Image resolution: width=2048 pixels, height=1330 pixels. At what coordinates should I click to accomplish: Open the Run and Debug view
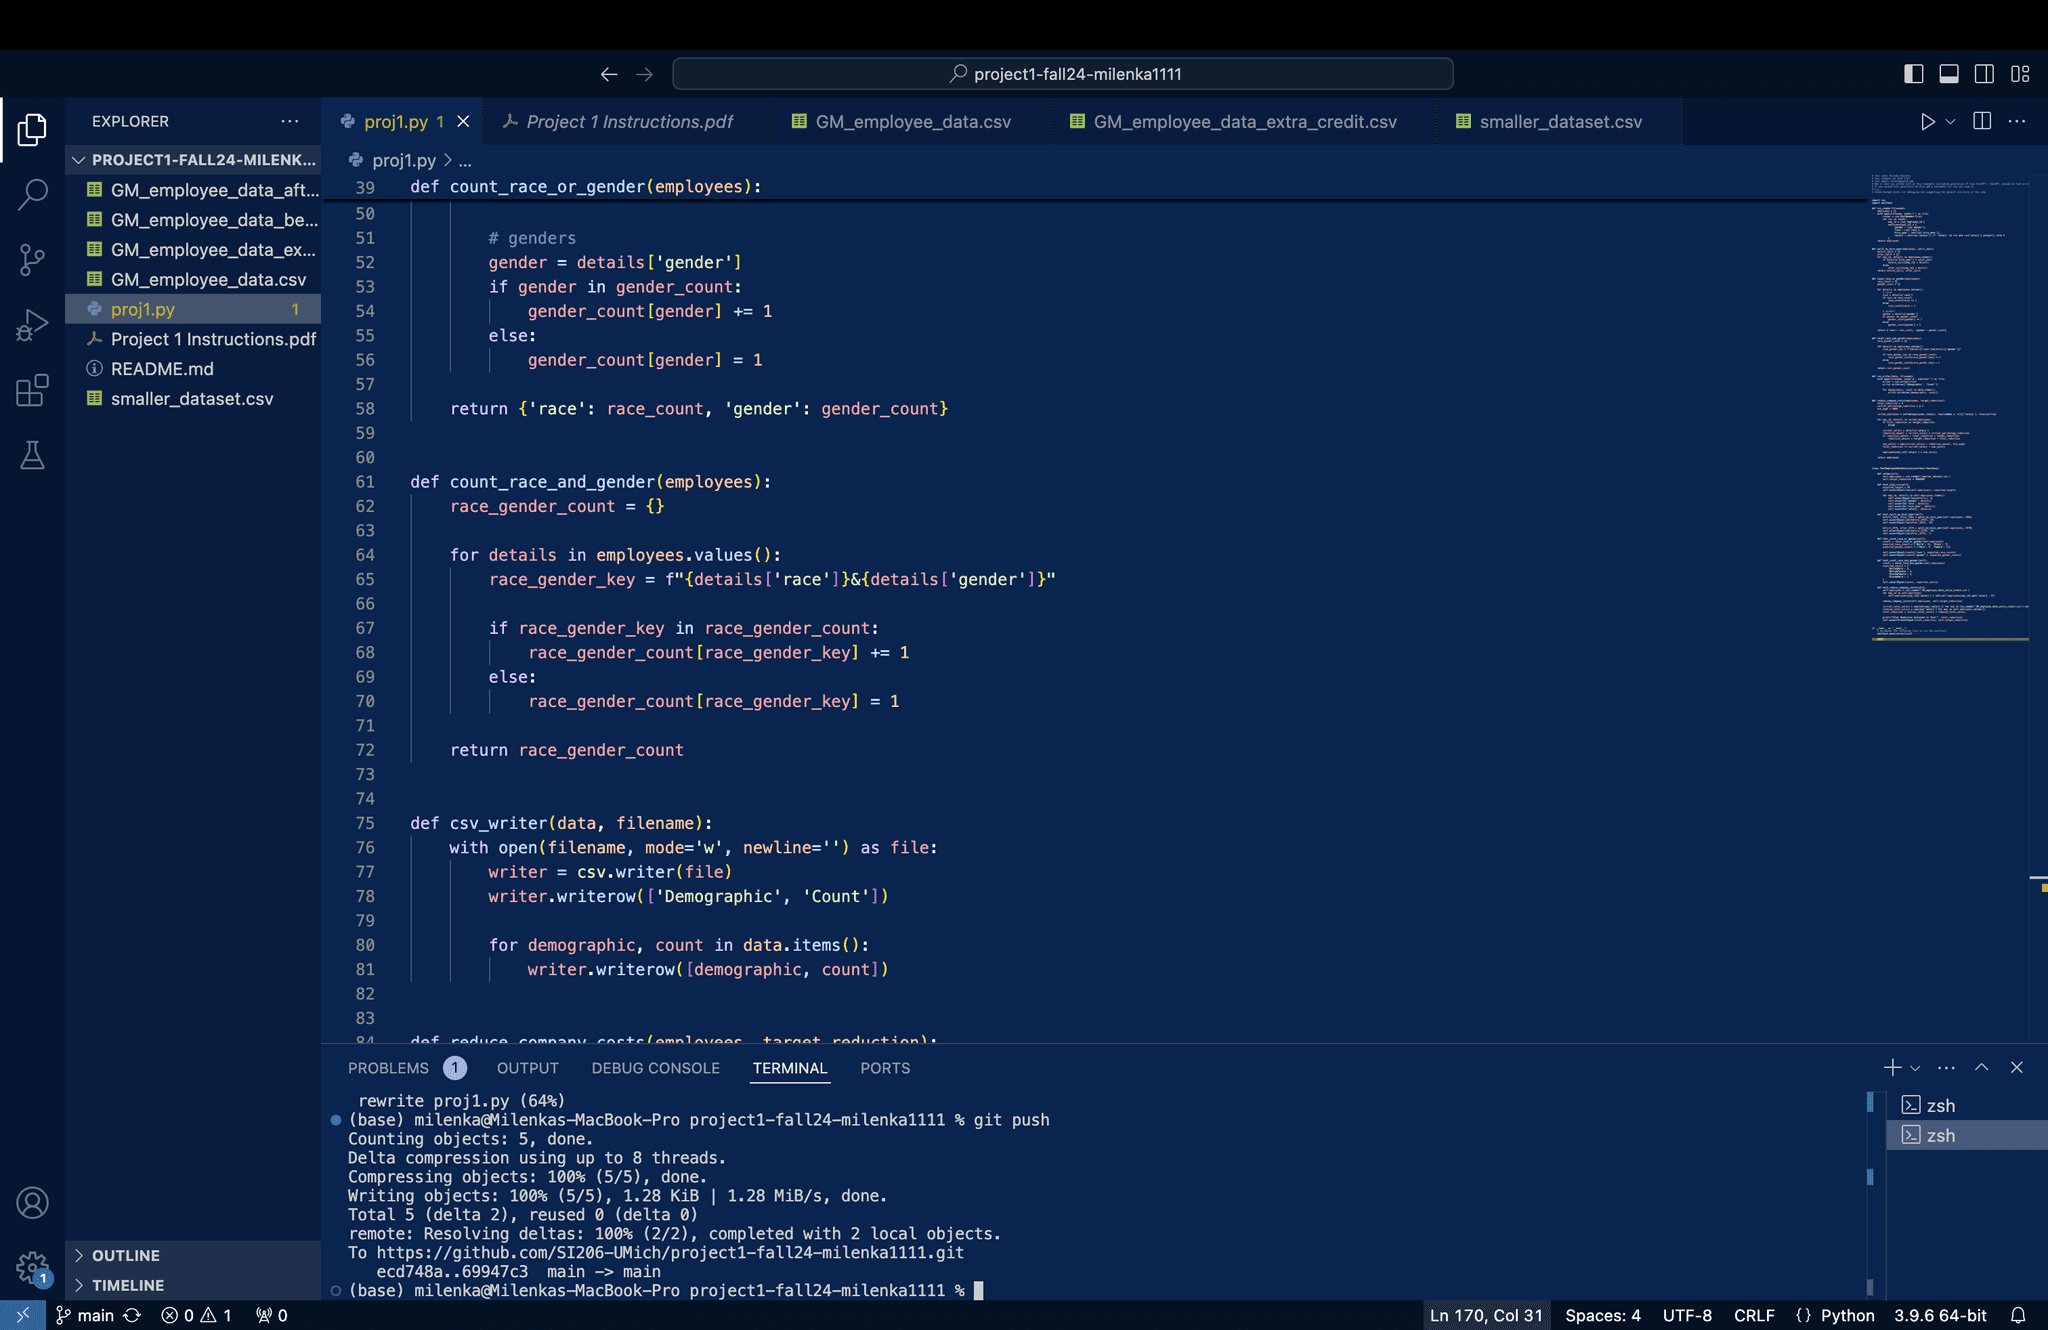click(x=32, y=325)
